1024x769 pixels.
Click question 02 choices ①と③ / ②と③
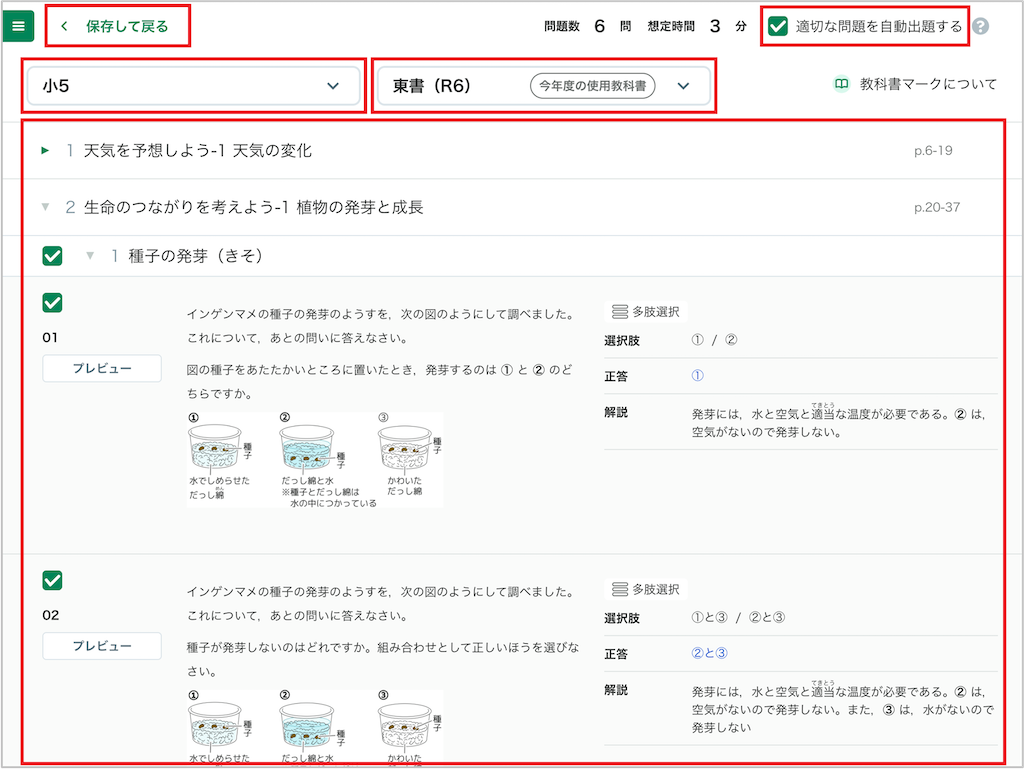pyautogui.click(x=738, y=618)
